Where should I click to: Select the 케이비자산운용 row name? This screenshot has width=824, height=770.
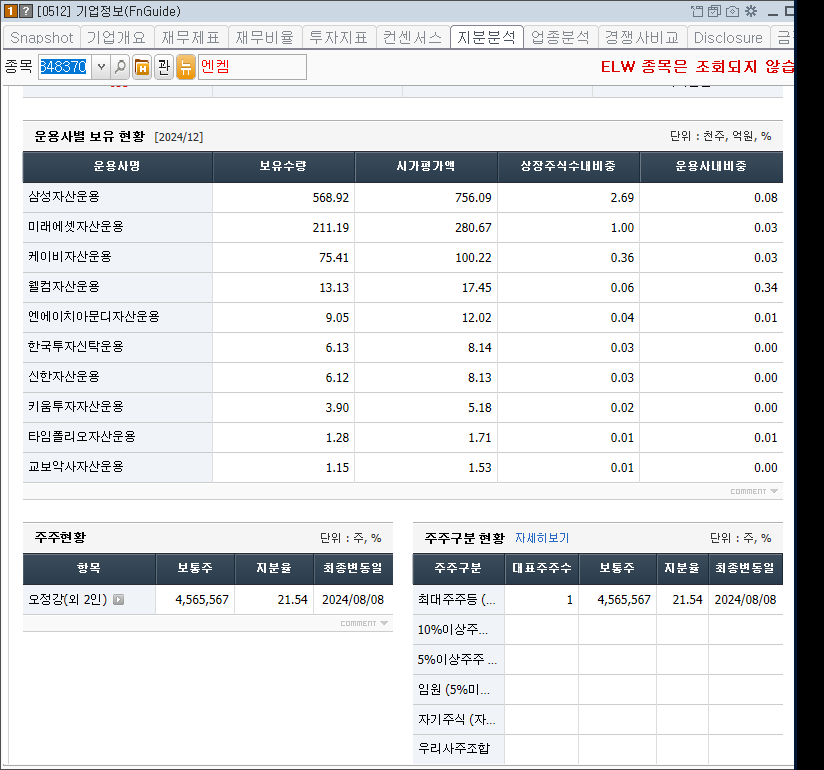pyautogui.click(x=70, y=256)
